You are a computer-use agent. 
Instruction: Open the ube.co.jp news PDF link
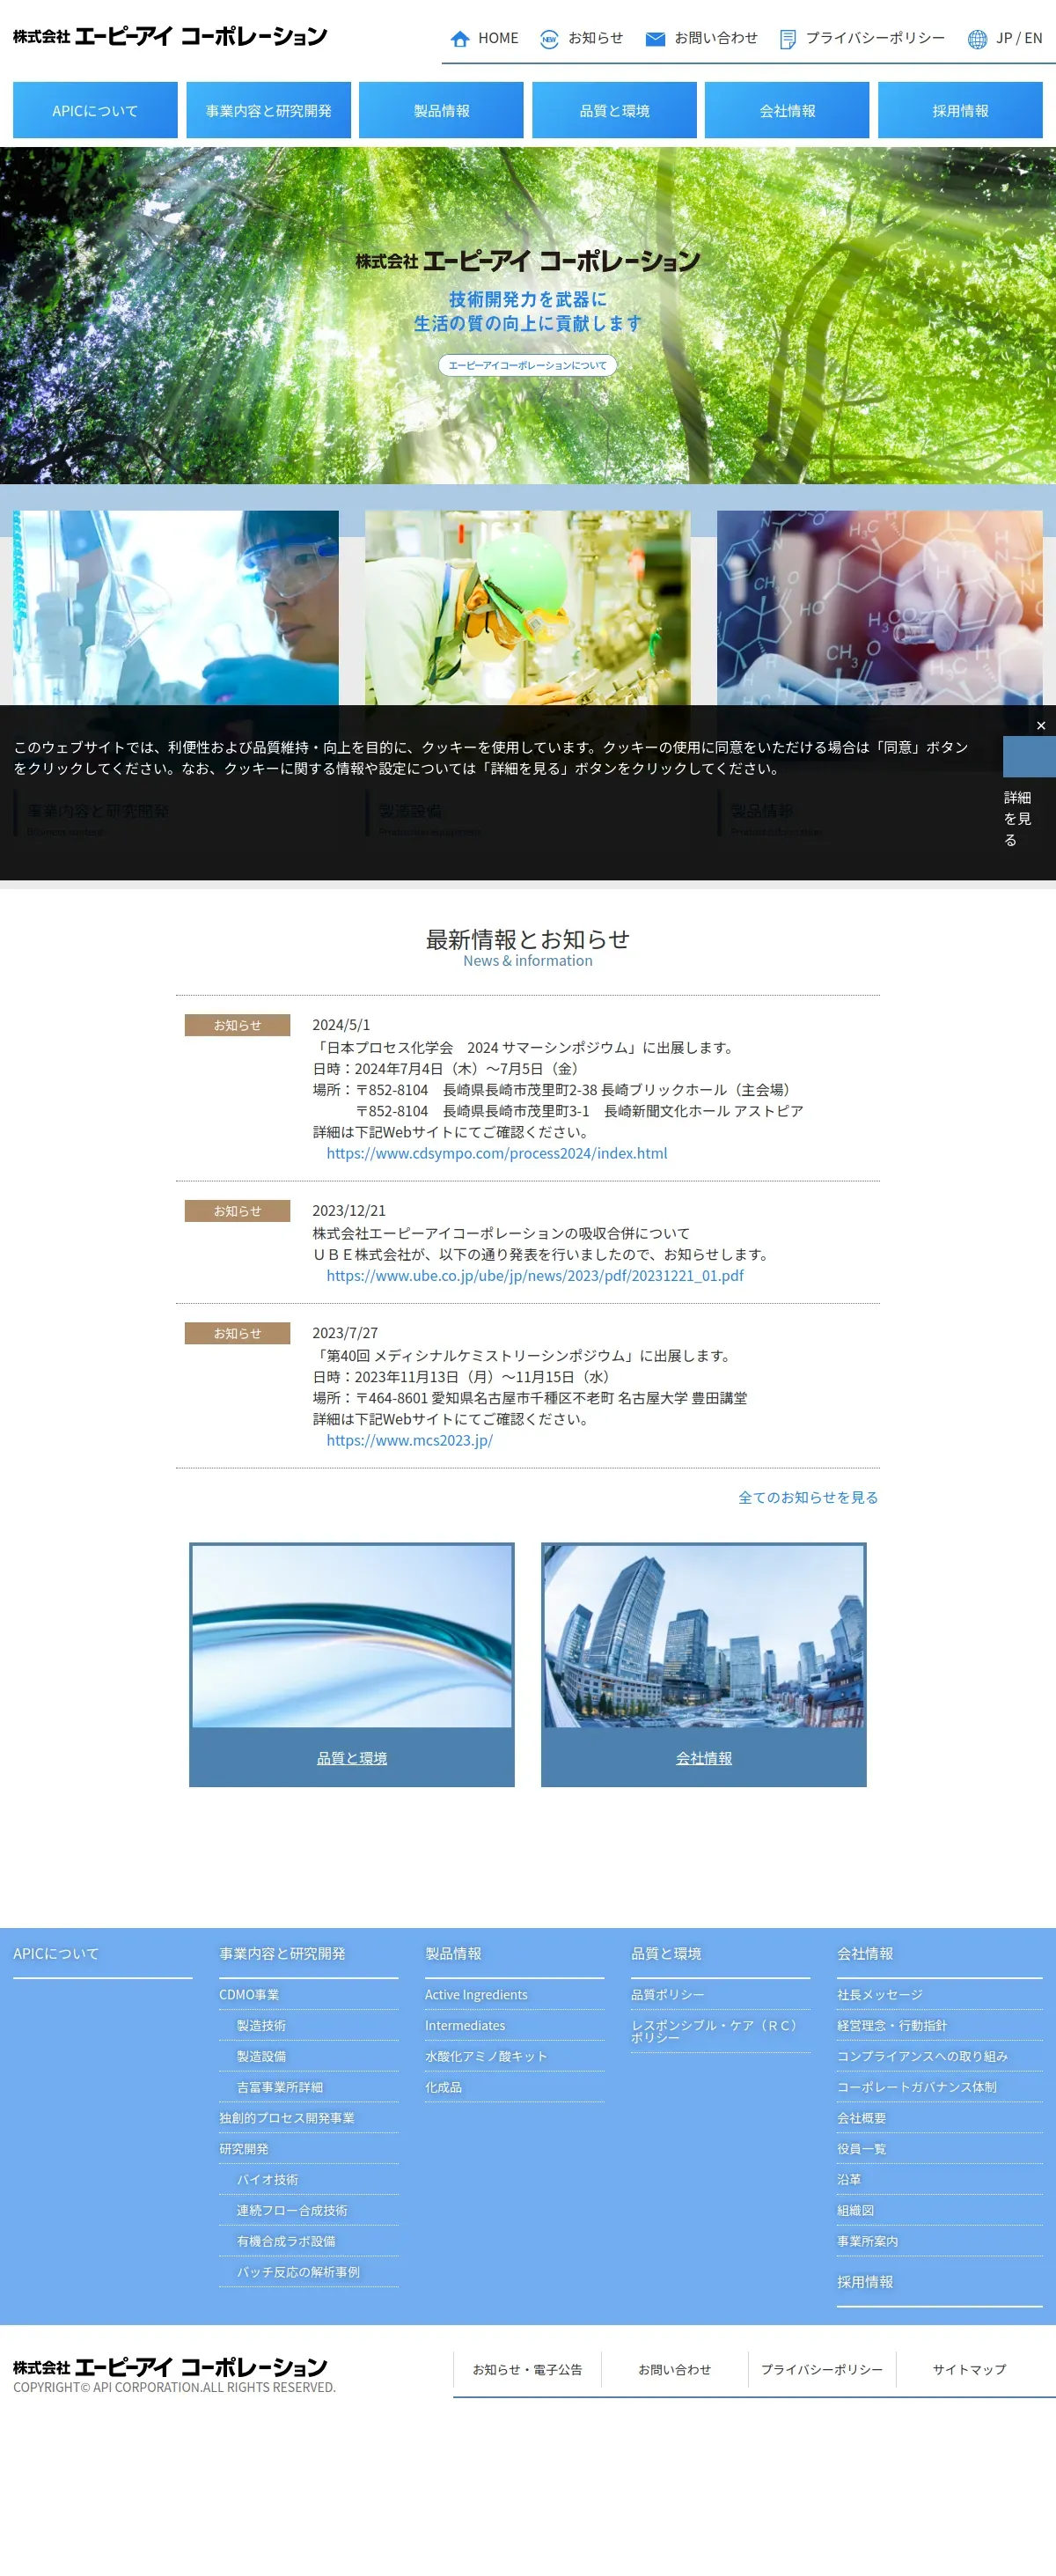[535, 1275]
